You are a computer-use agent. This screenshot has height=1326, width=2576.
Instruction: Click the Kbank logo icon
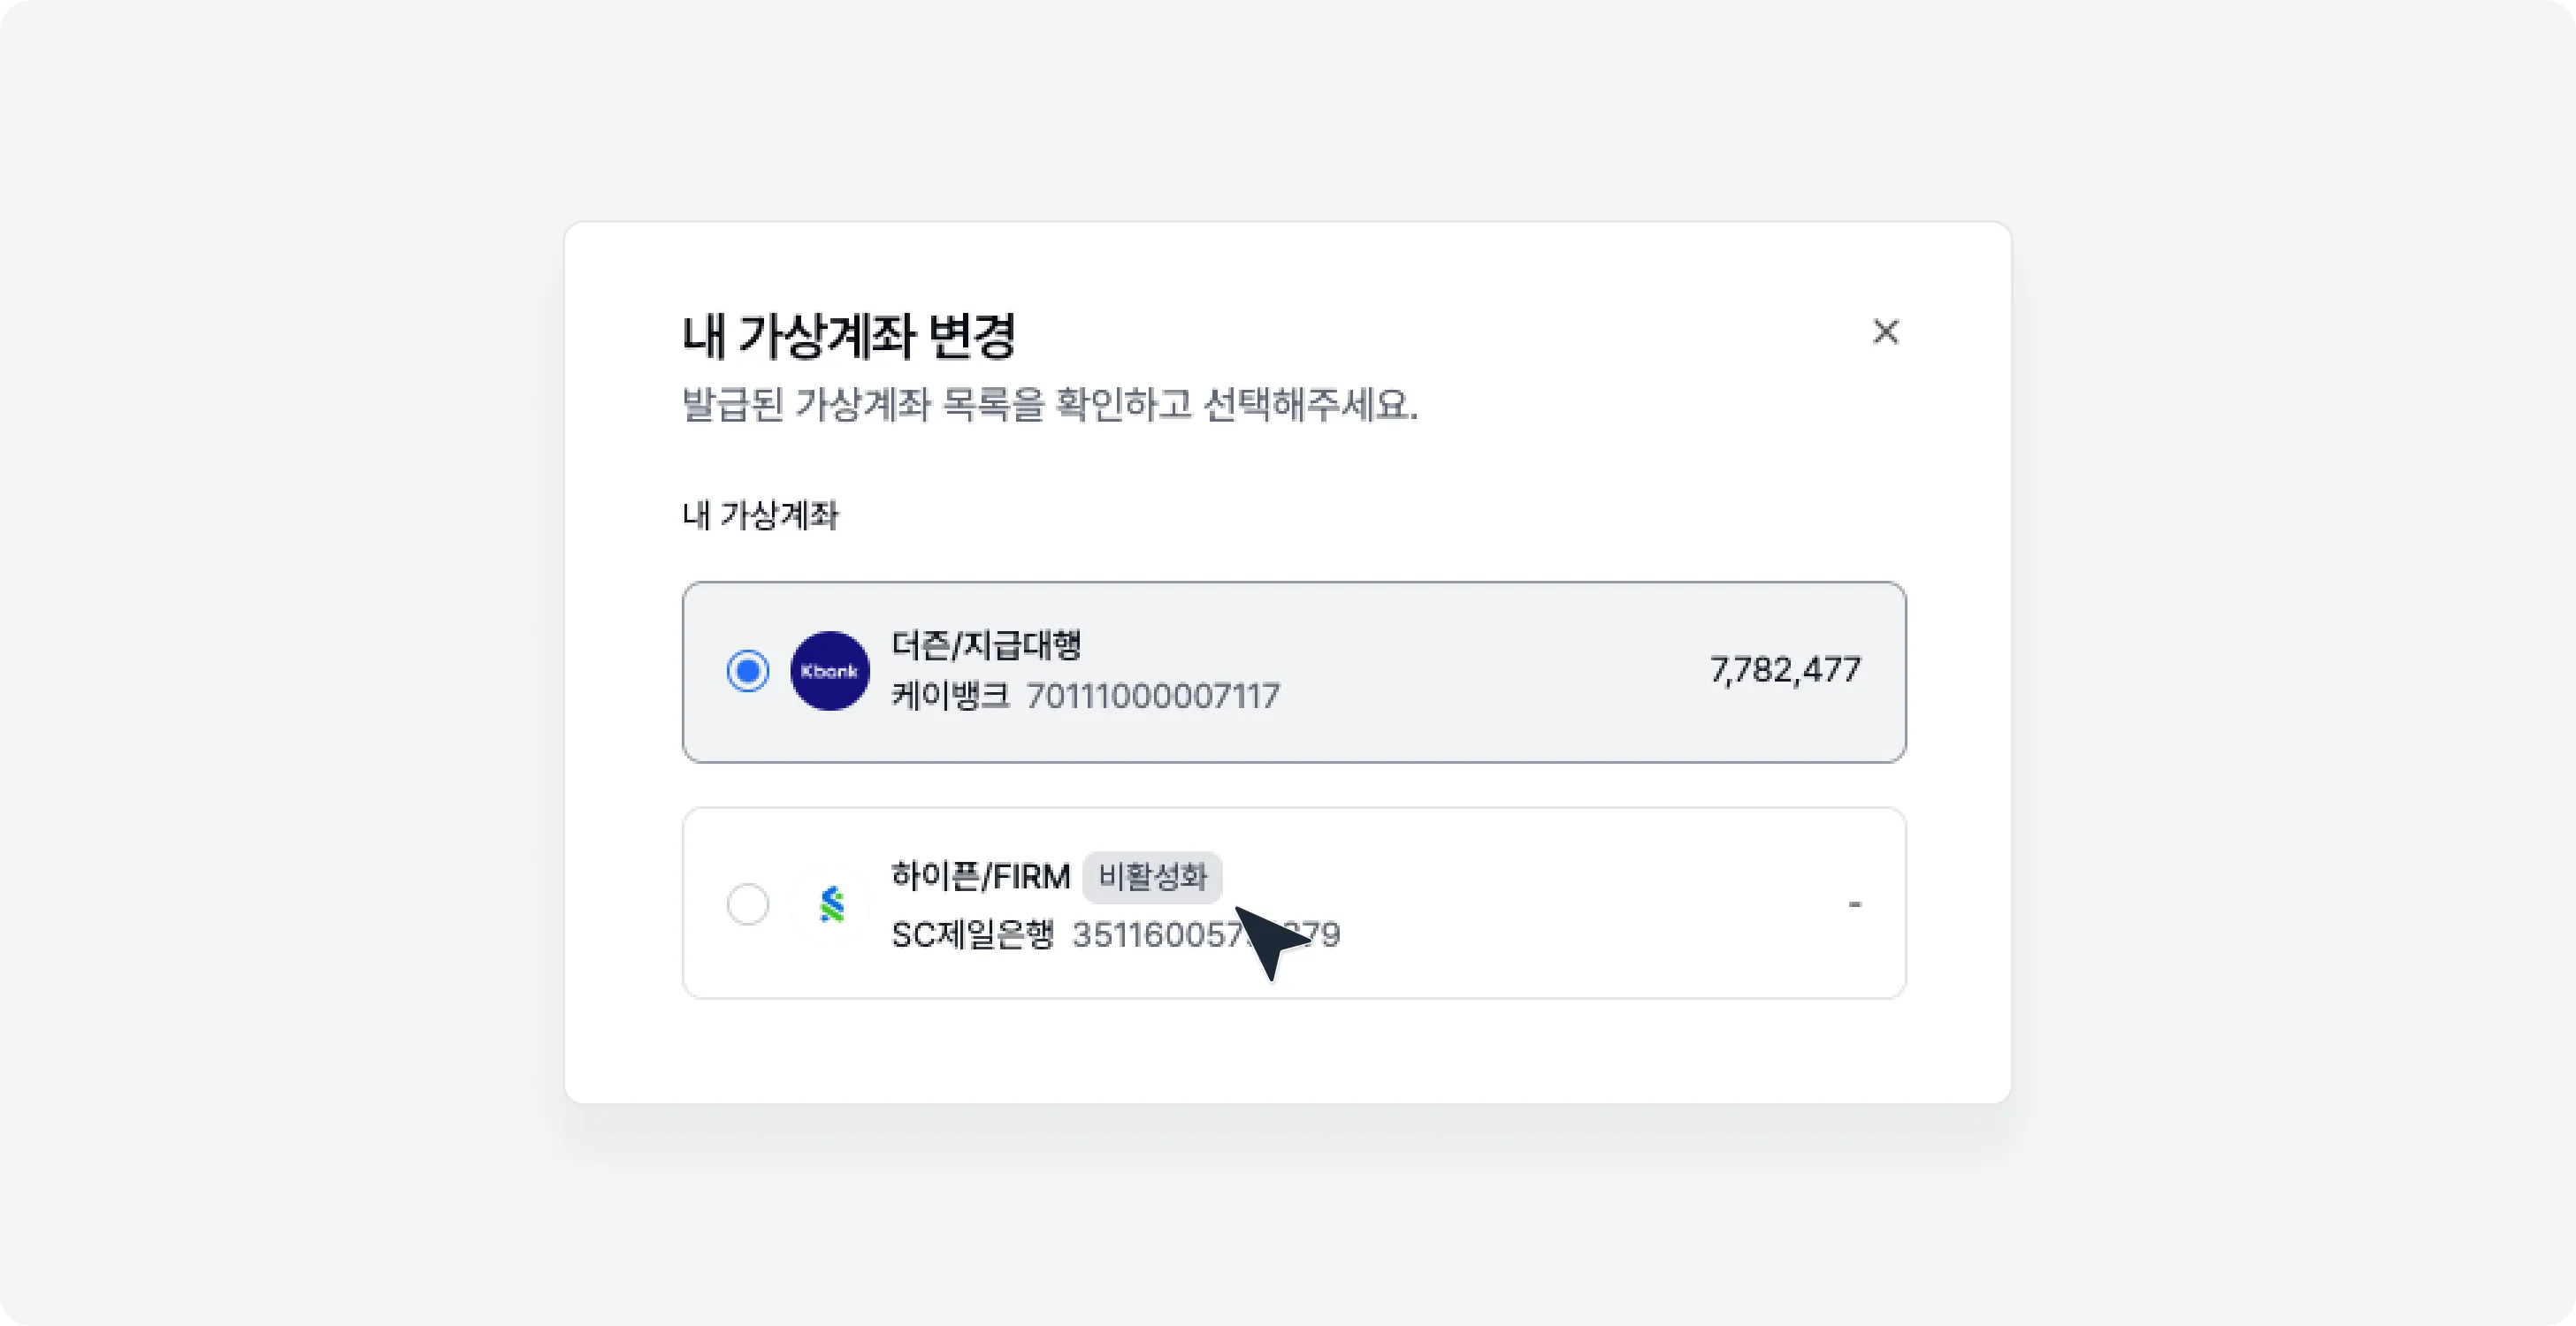830,670
